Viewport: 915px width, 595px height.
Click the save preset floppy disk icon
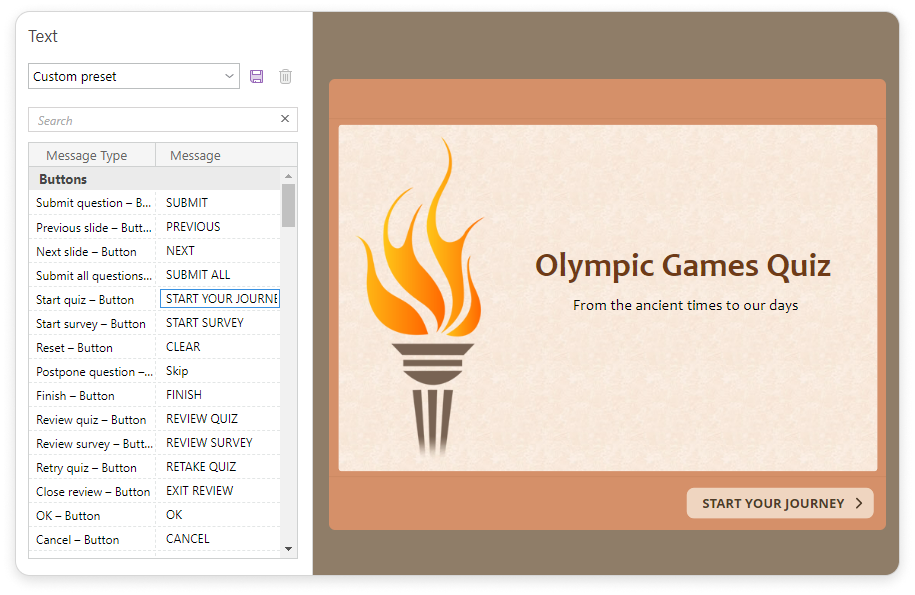tap(257, 77)
